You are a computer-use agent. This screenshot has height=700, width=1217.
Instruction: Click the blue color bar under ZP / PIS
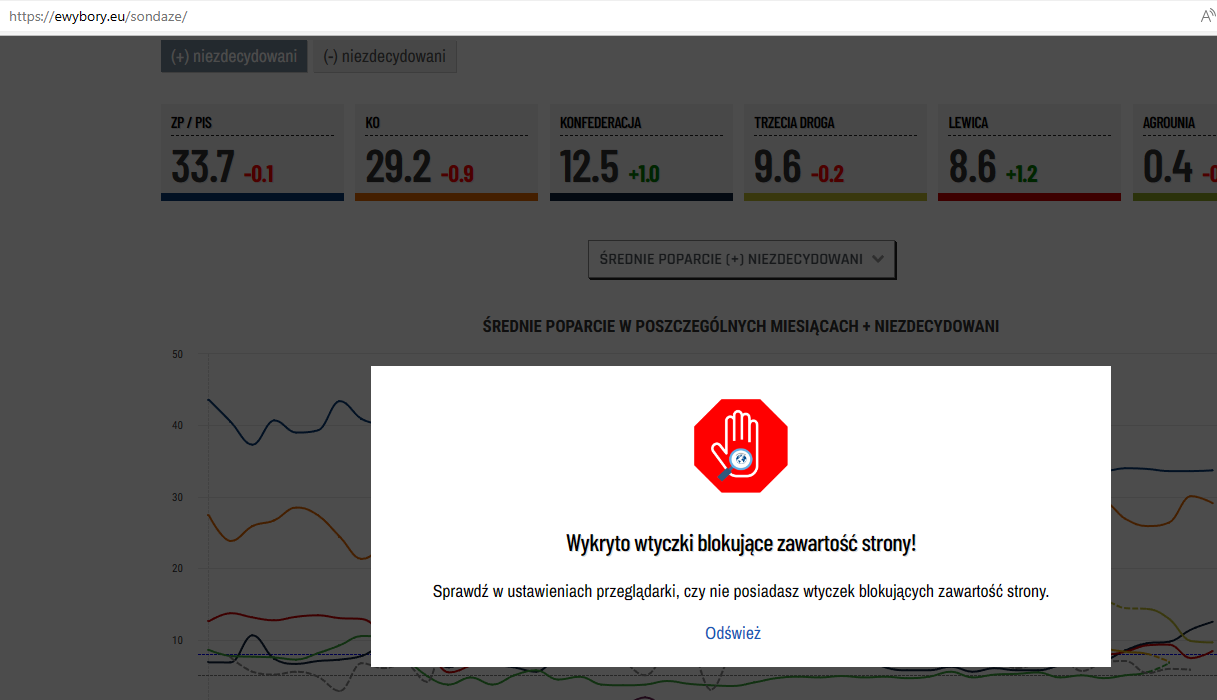coord(252,197)
